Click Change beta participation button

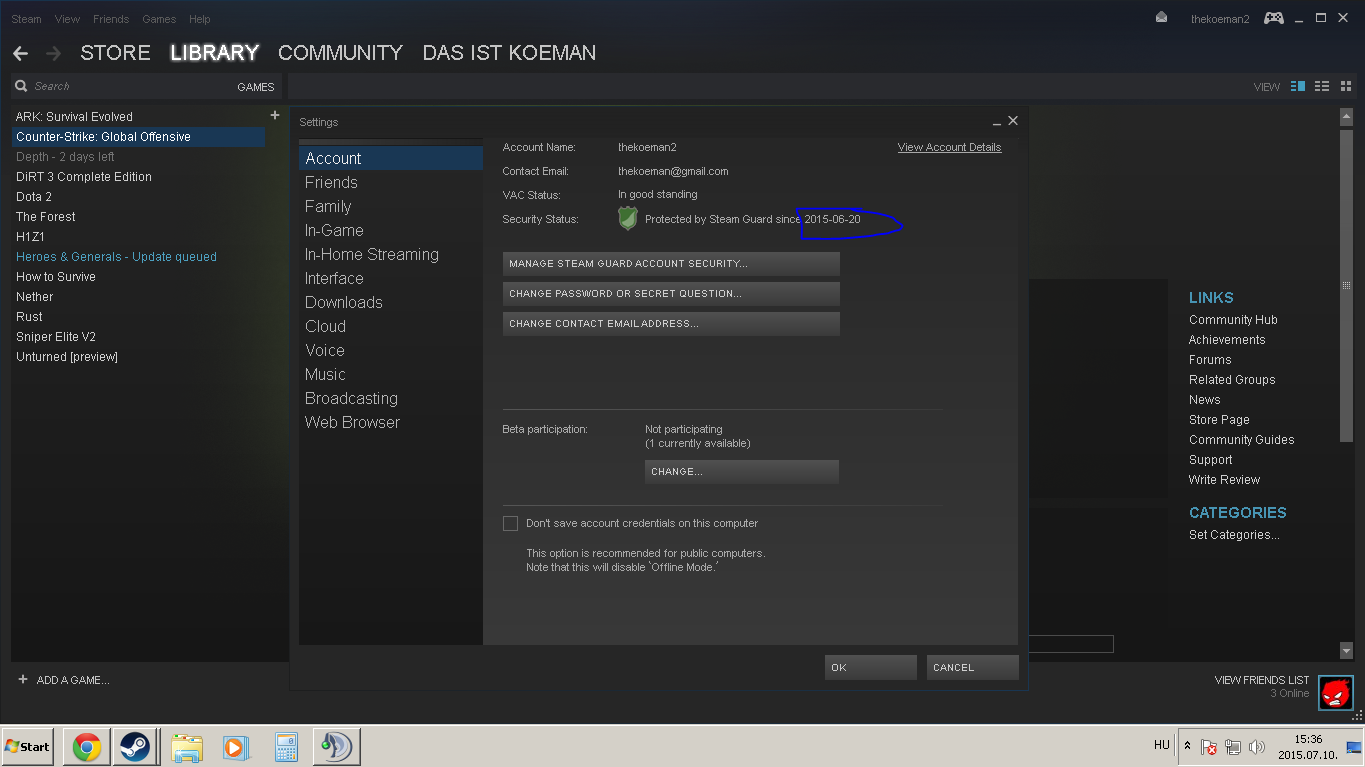(x=742, y=472)
